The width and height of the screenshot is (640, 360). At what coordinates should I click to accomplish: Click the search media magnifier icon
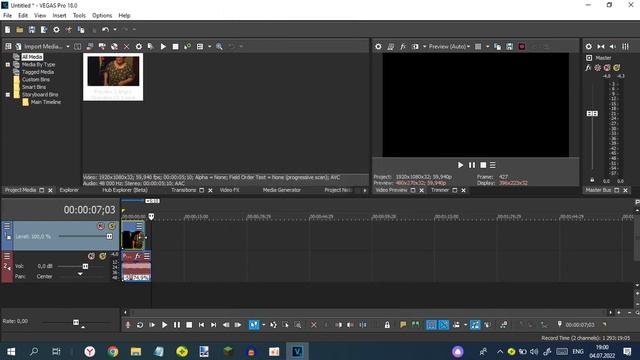tap(219, 47)
